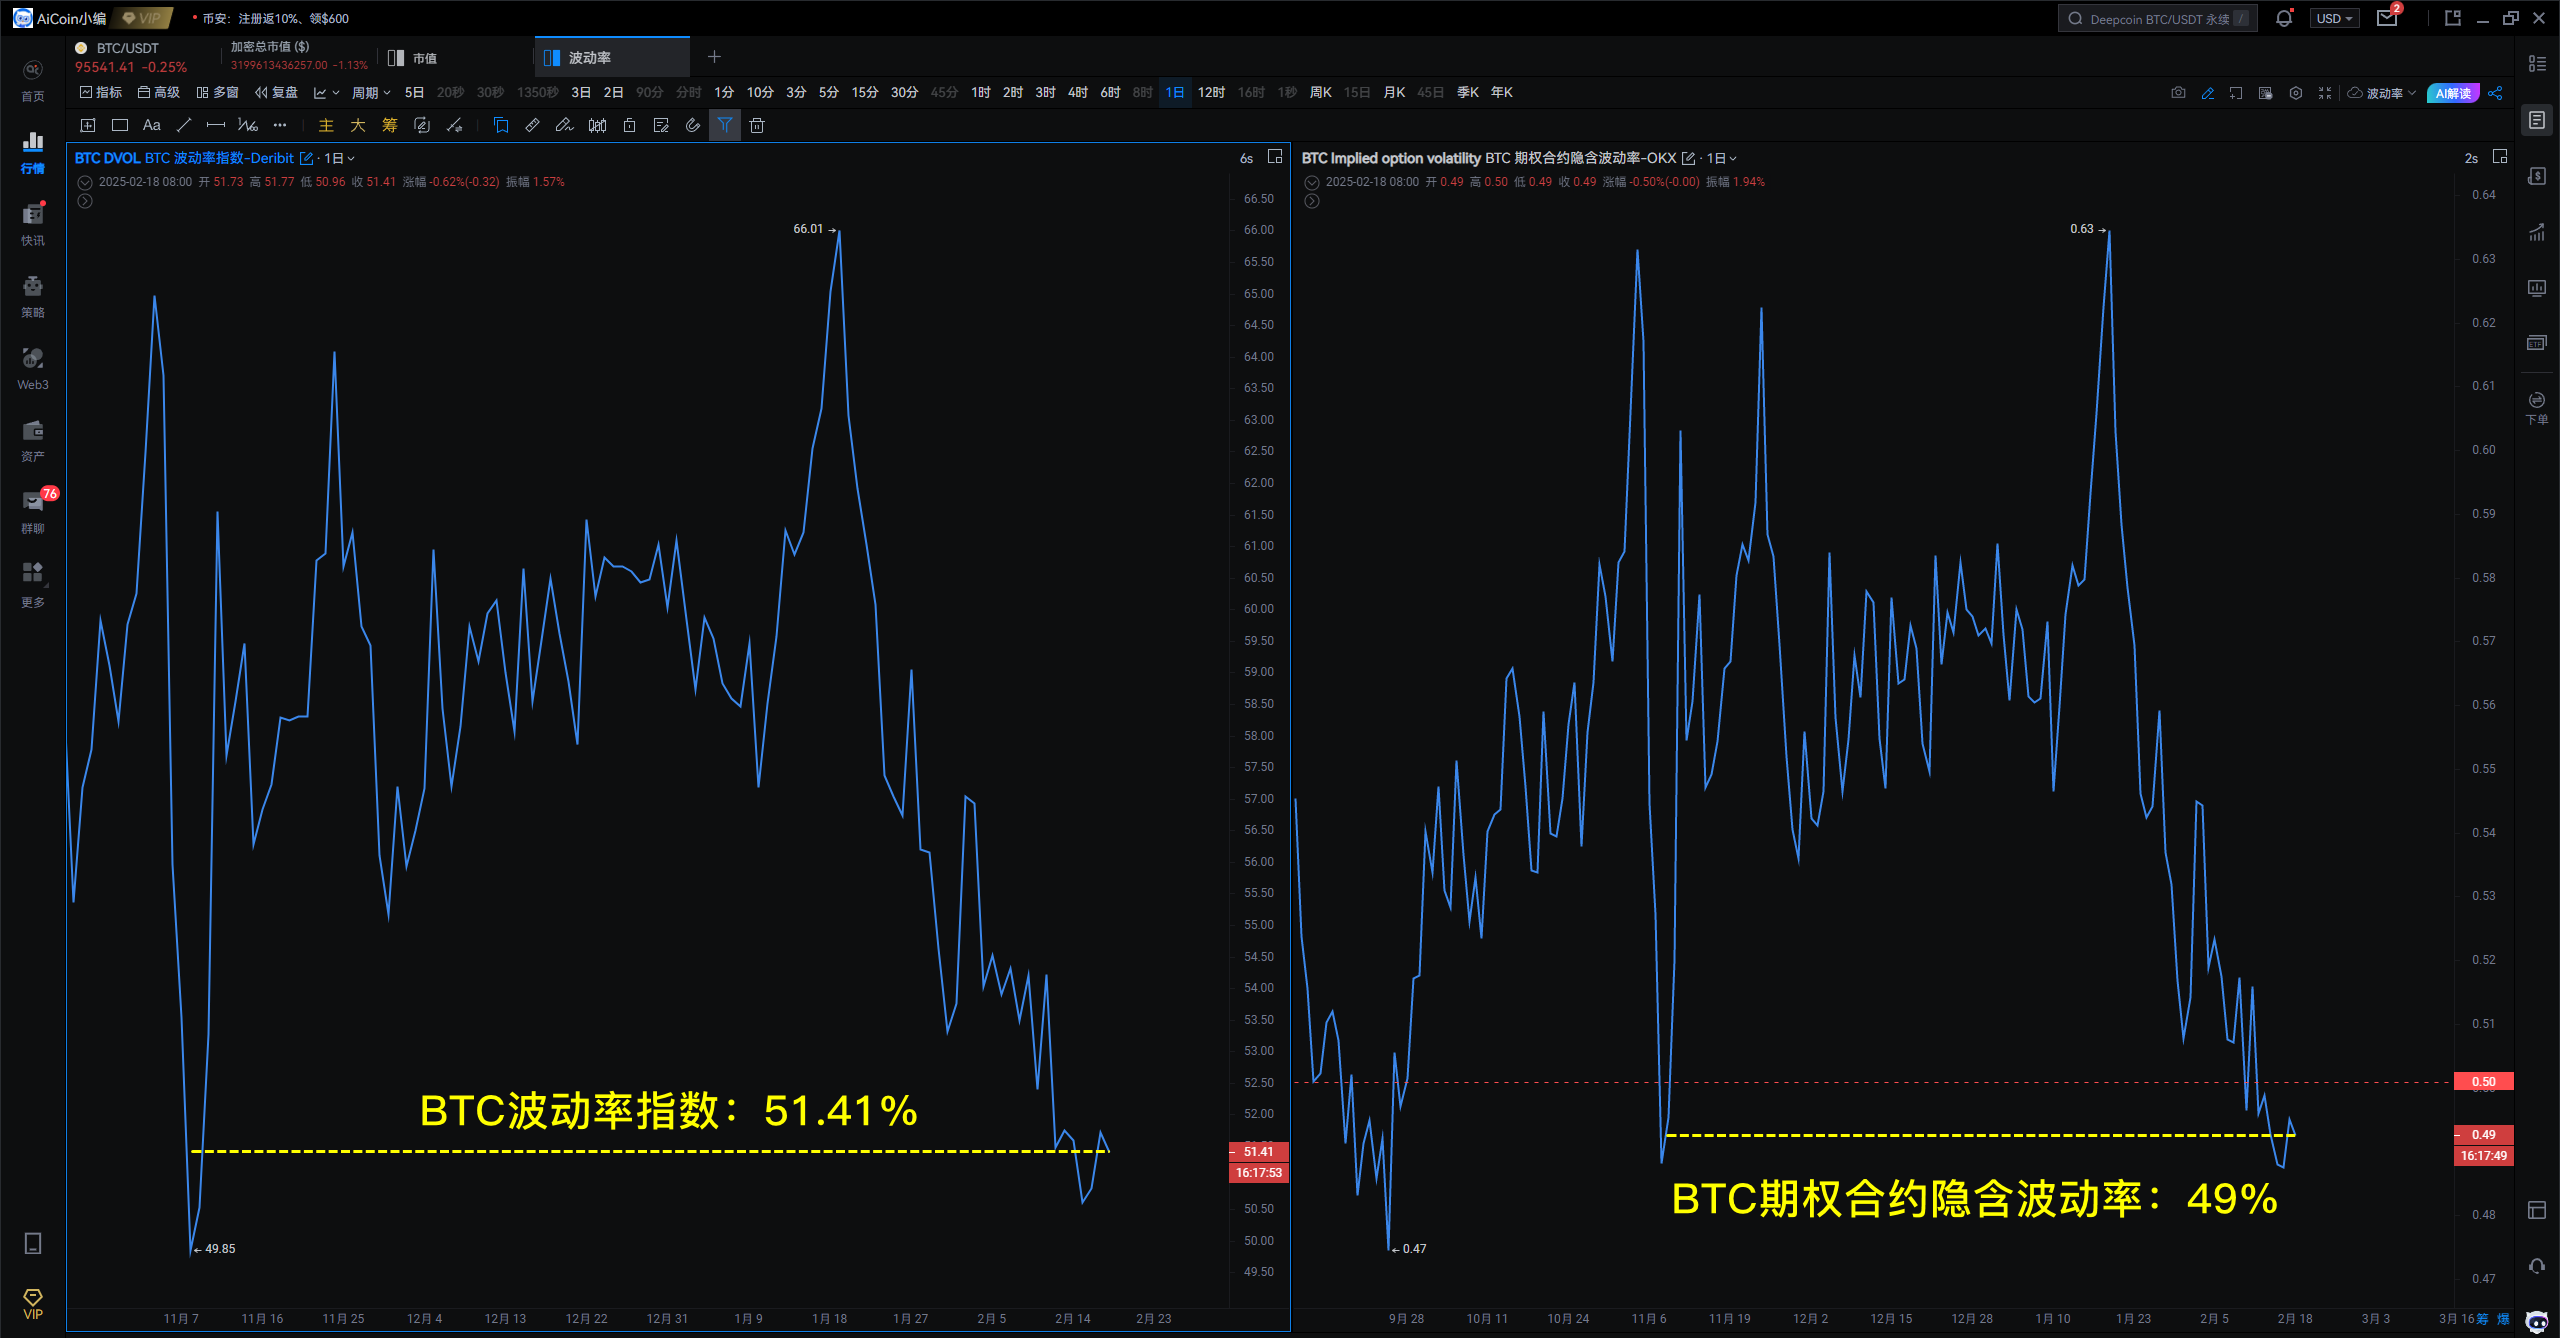Select the 4时 timeframe
2560x1338 pixels.
[1077, 93]
